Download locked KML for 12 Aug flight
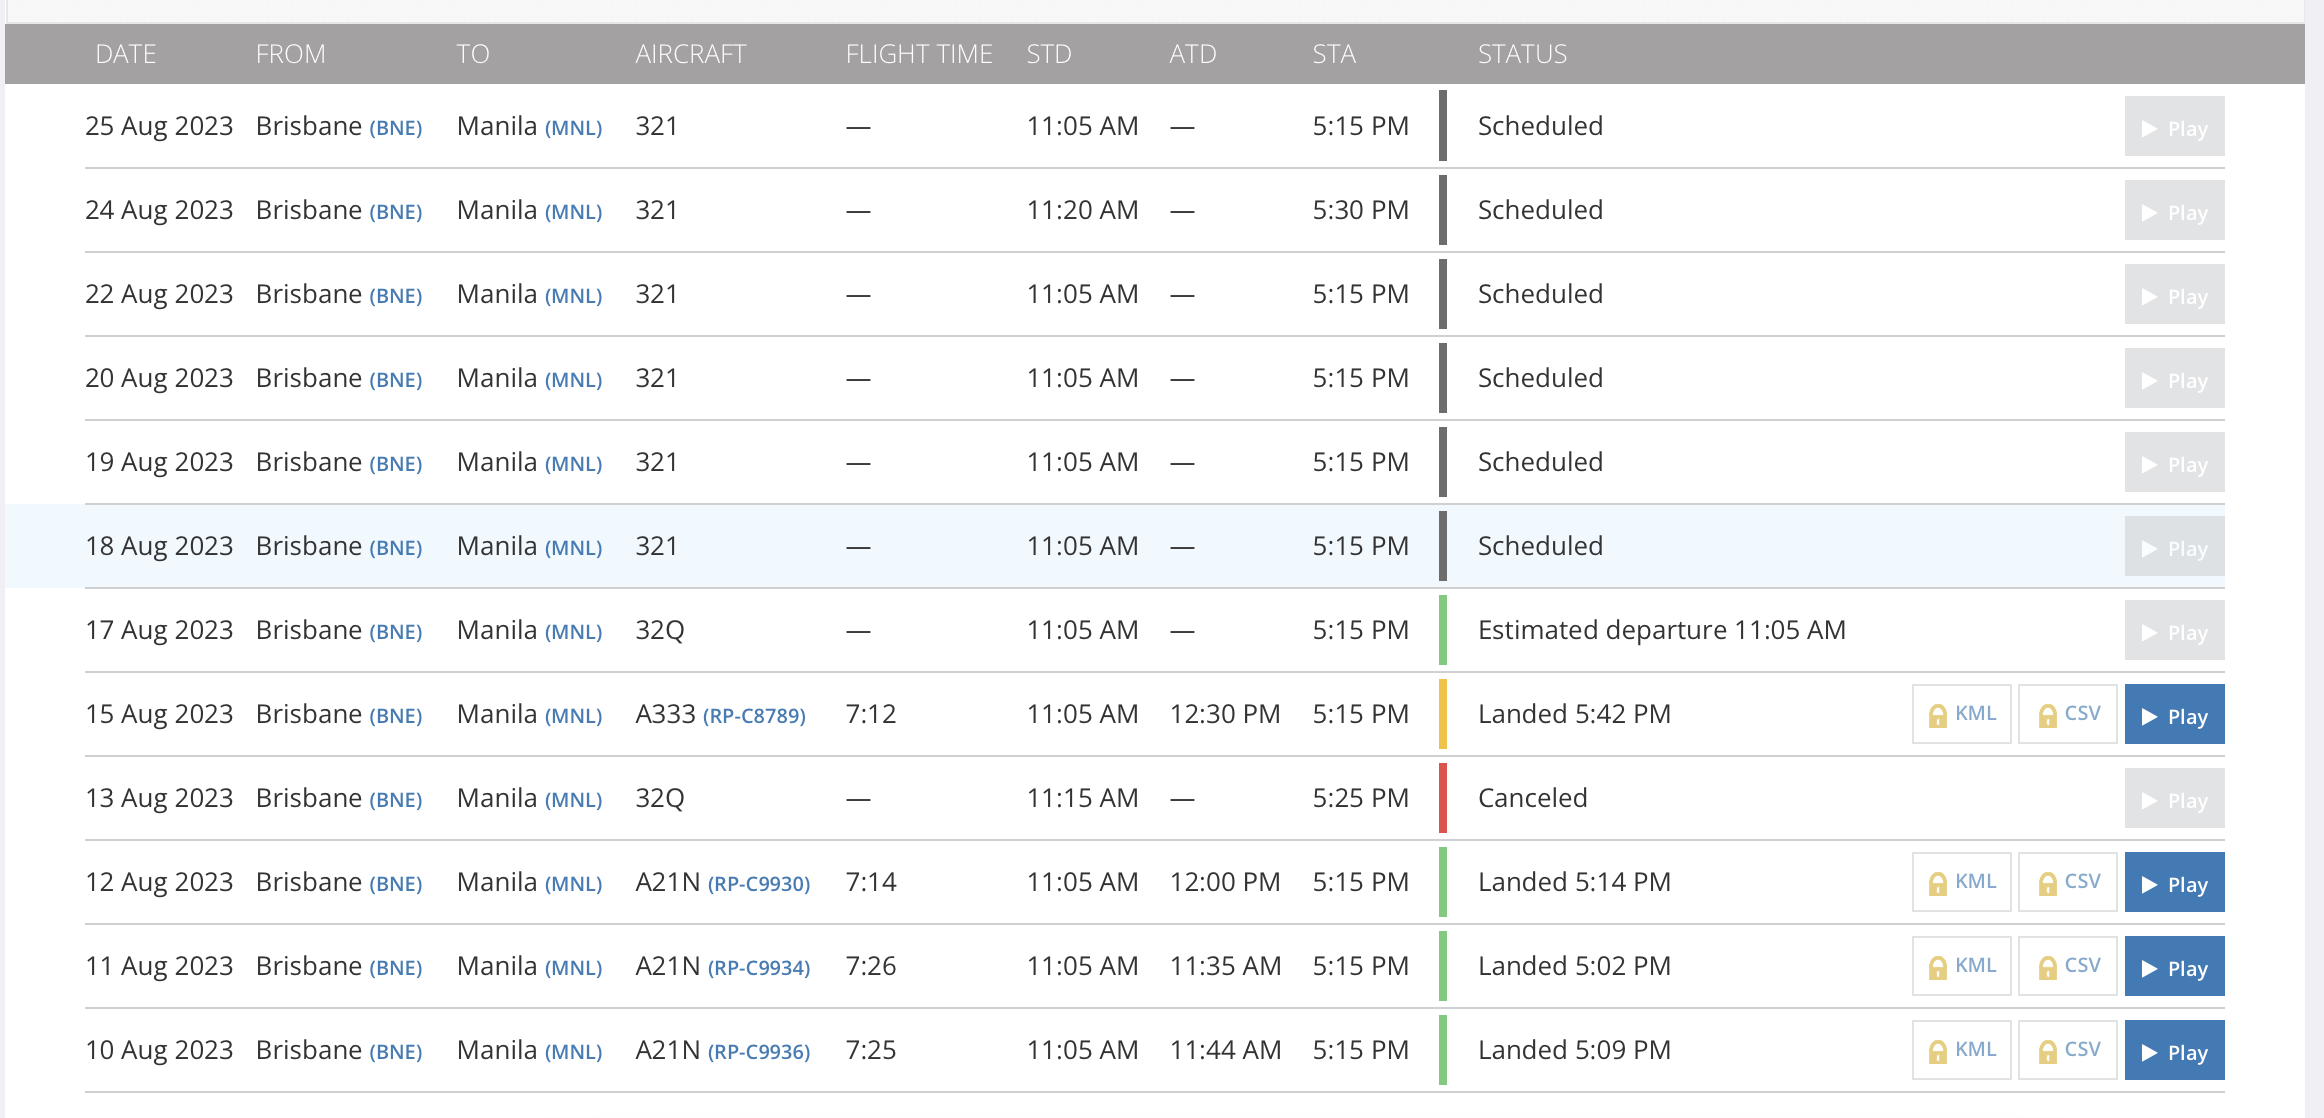The width and height of the screenshot is (2324, 1118). (1961, 883)
